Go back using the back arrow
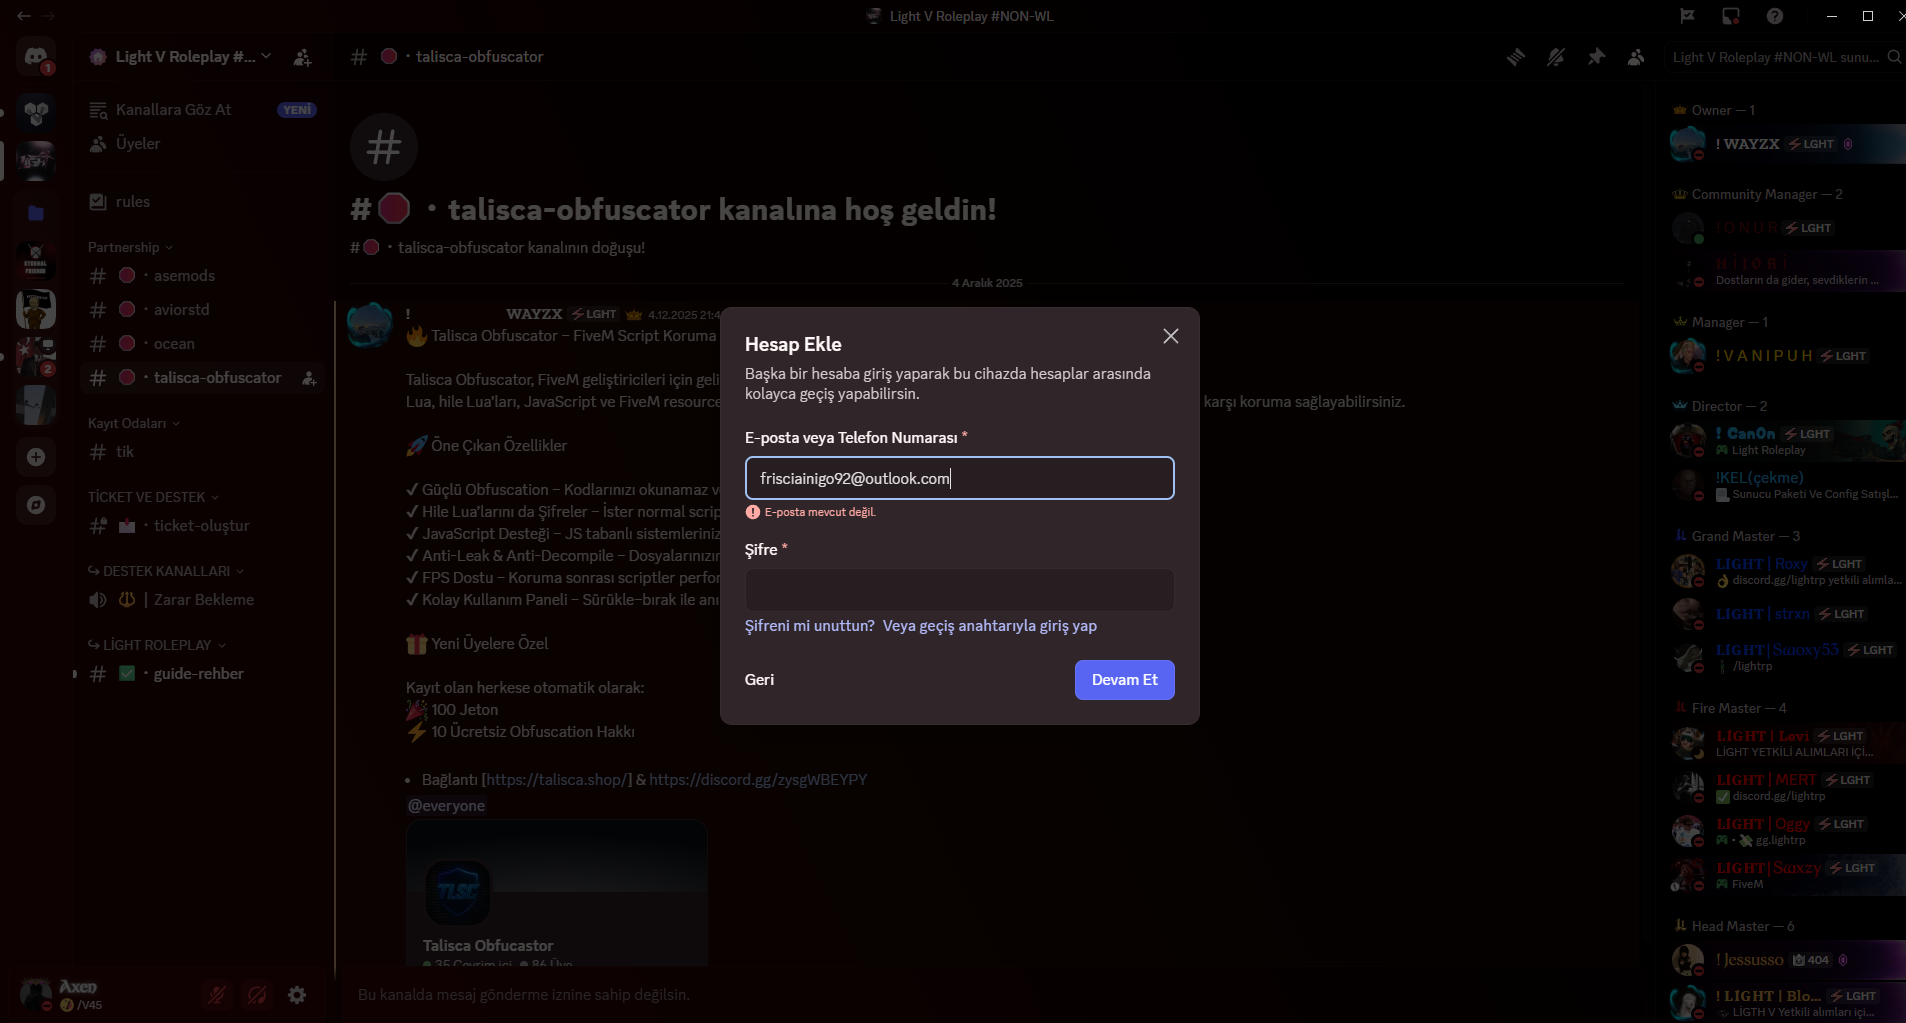The image size is (1906, 1023). pos(24,16)
